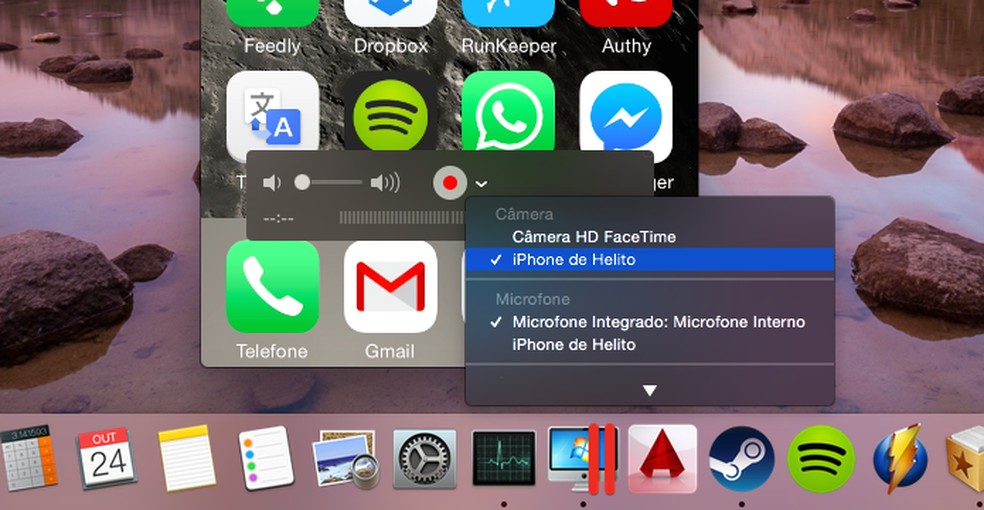Image resolution: width=984 pixels, height=510 pixels.
Task: Open Calculator from the Mac Dock
Action: point(28,458)
